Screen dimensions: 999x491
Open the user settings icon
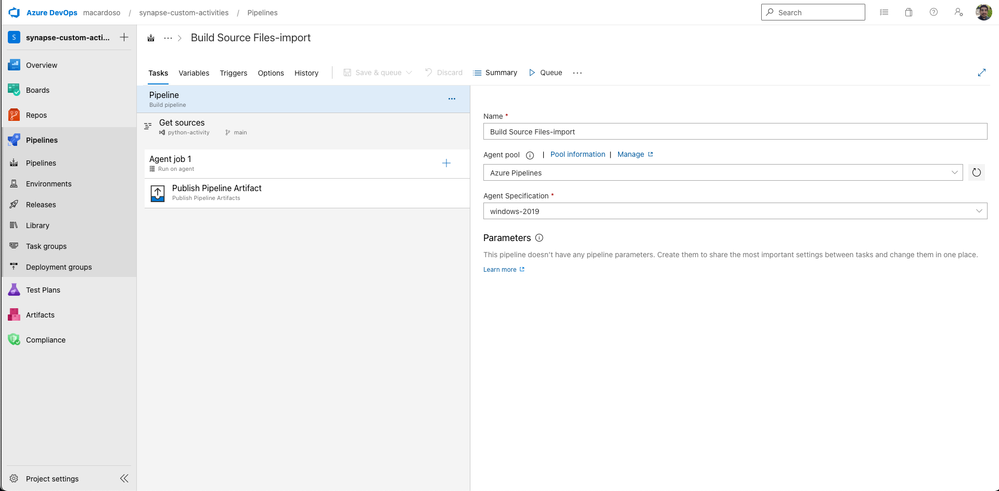click(958, 12)
